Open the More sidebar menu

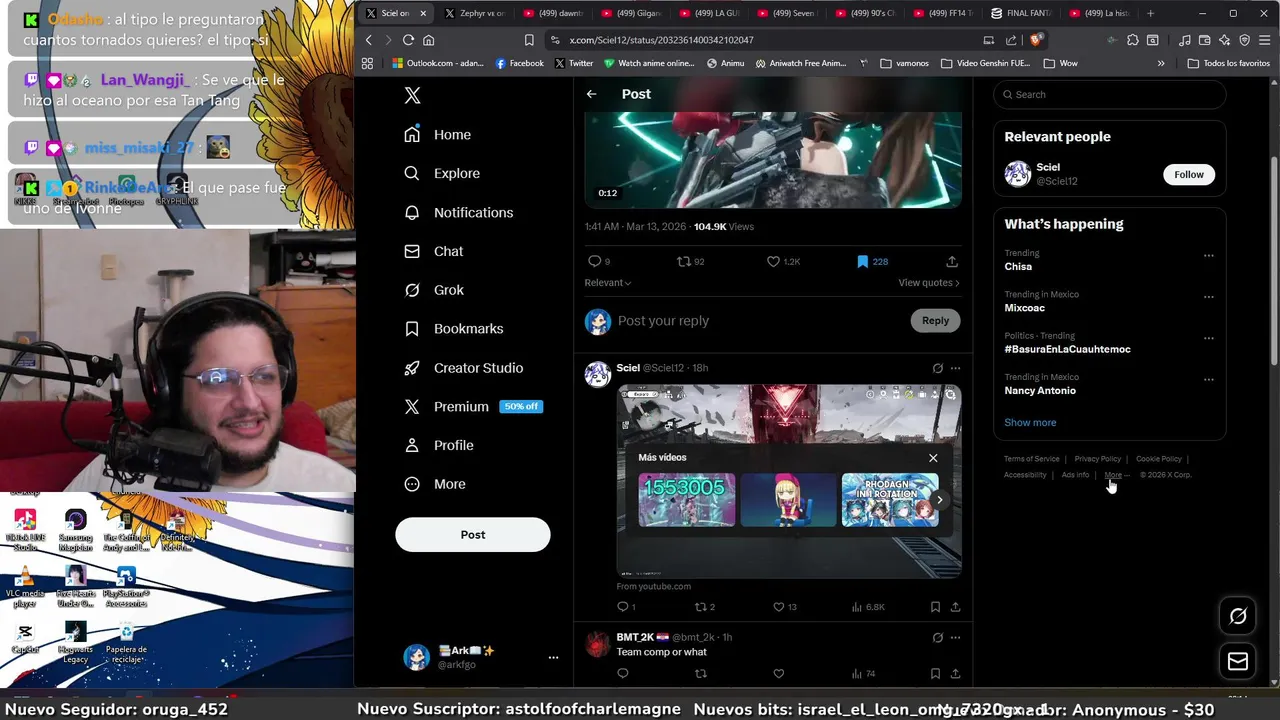click(x=434, y=484)
